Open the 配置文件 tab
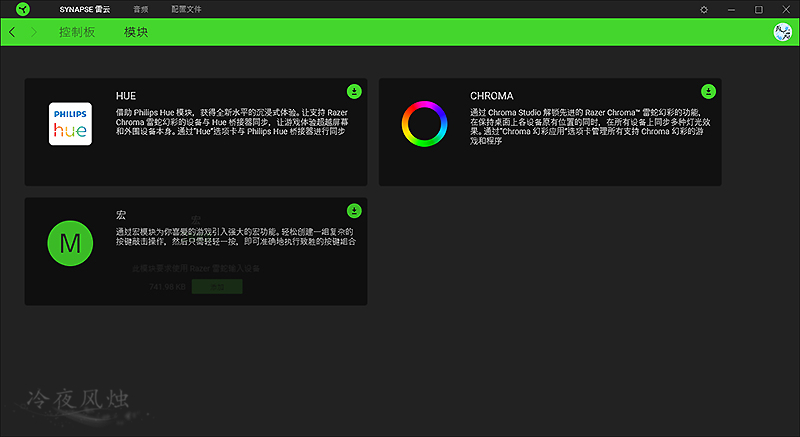The image size is (800, 437). tap(186, 10)
